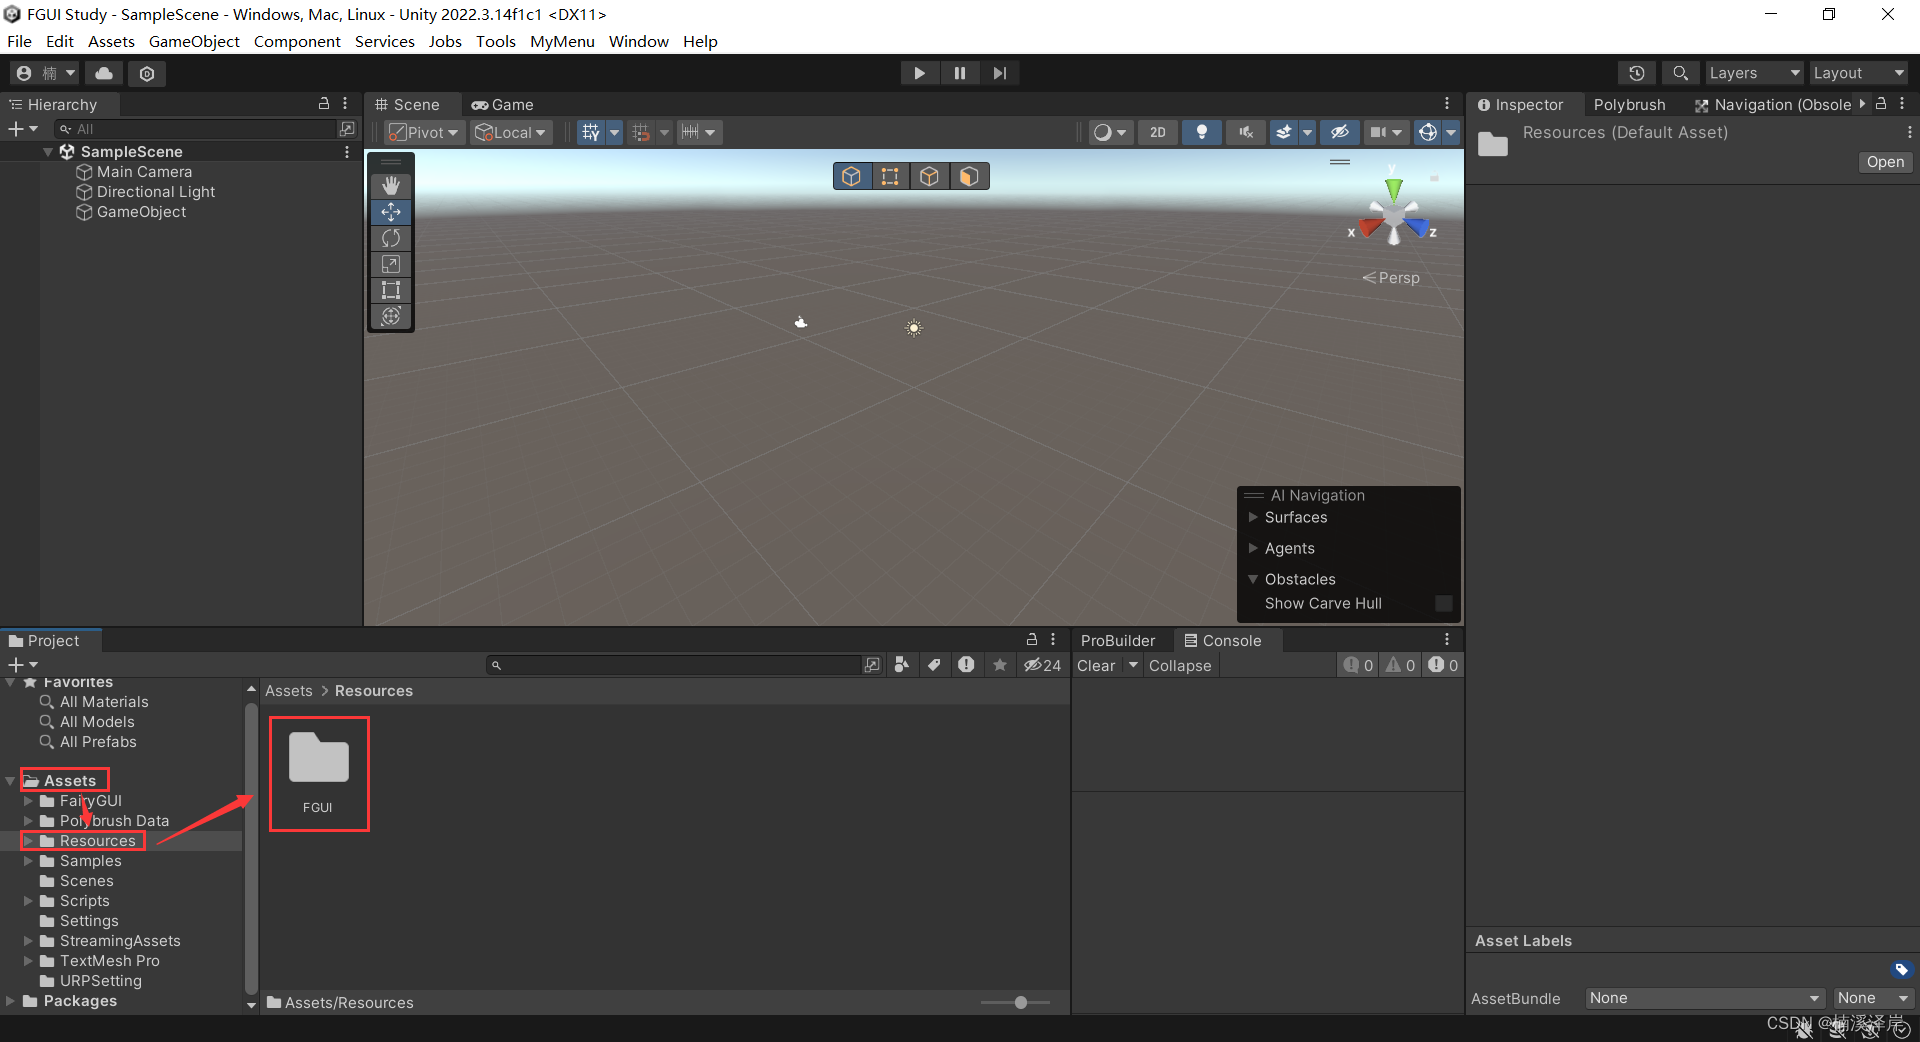Open the Undo History icon
This screenshot has width=1920, height=1042.
pos(1636,73)
